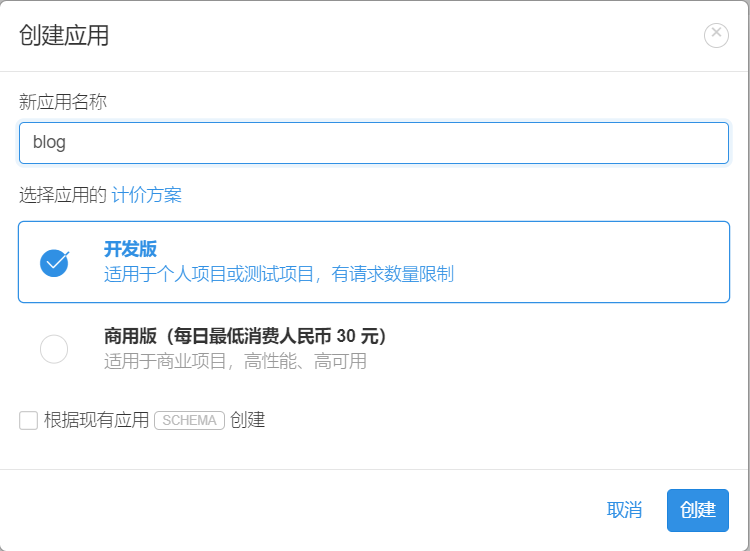Focus the 新应用名称 input field
This screenshot has height=551, width=750.
coord(374,143)
